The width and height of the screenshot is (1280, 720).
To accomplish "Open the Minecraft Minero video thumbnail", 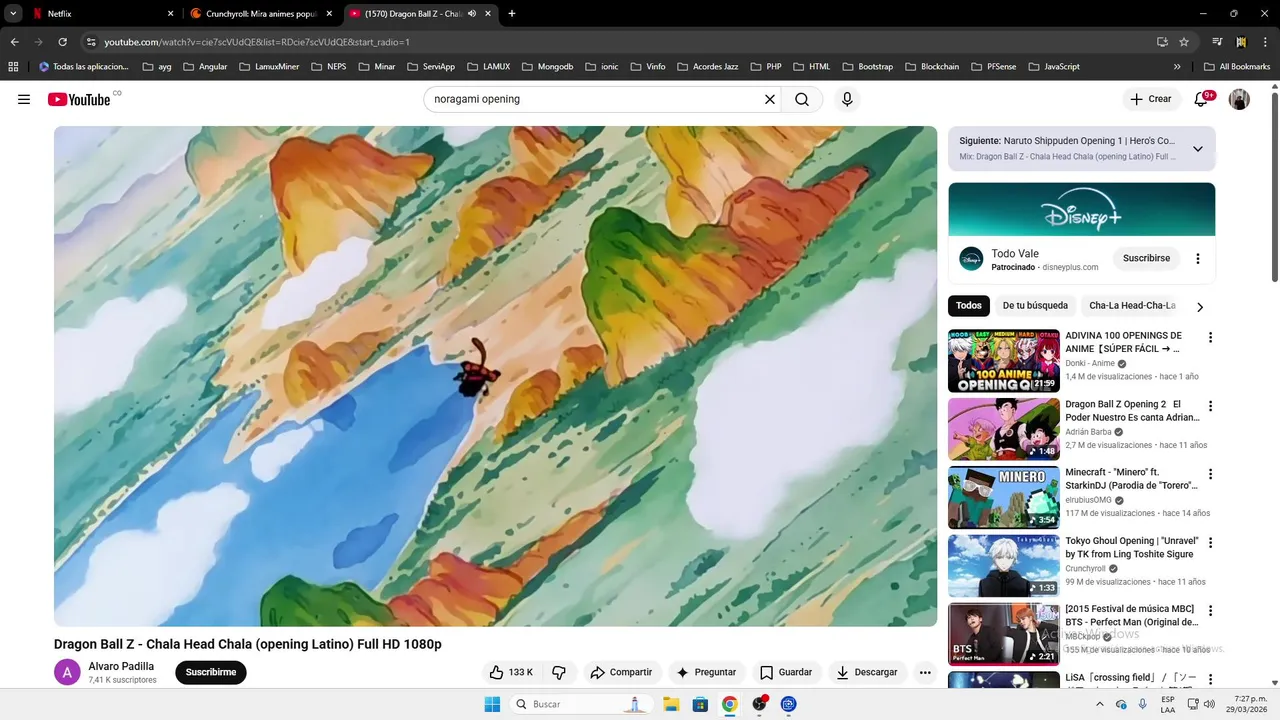I will coord(1003,497).
